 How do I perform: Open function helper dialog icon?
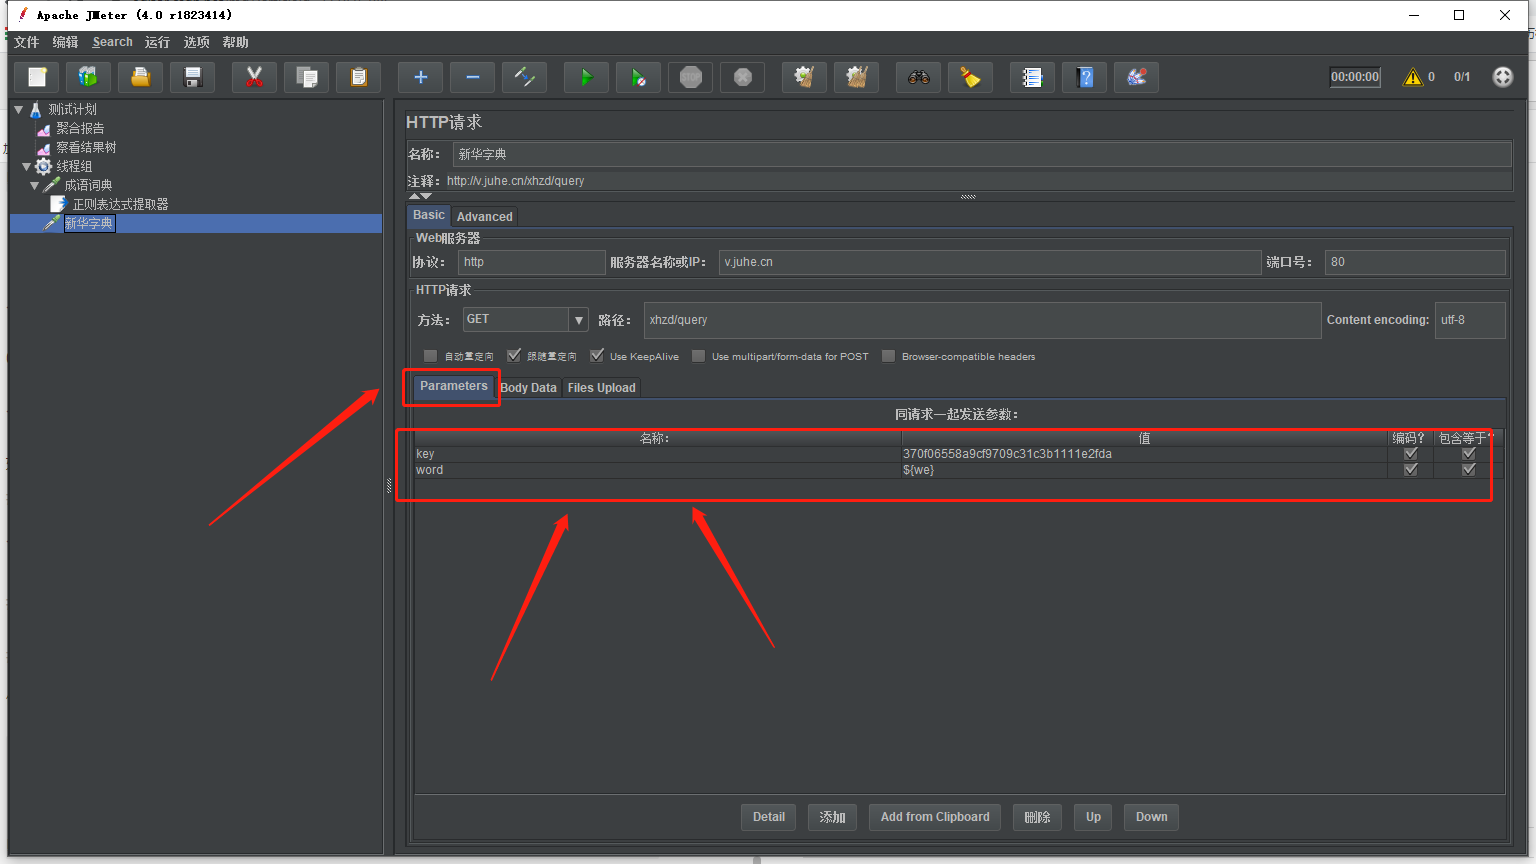coord(1032,77)
